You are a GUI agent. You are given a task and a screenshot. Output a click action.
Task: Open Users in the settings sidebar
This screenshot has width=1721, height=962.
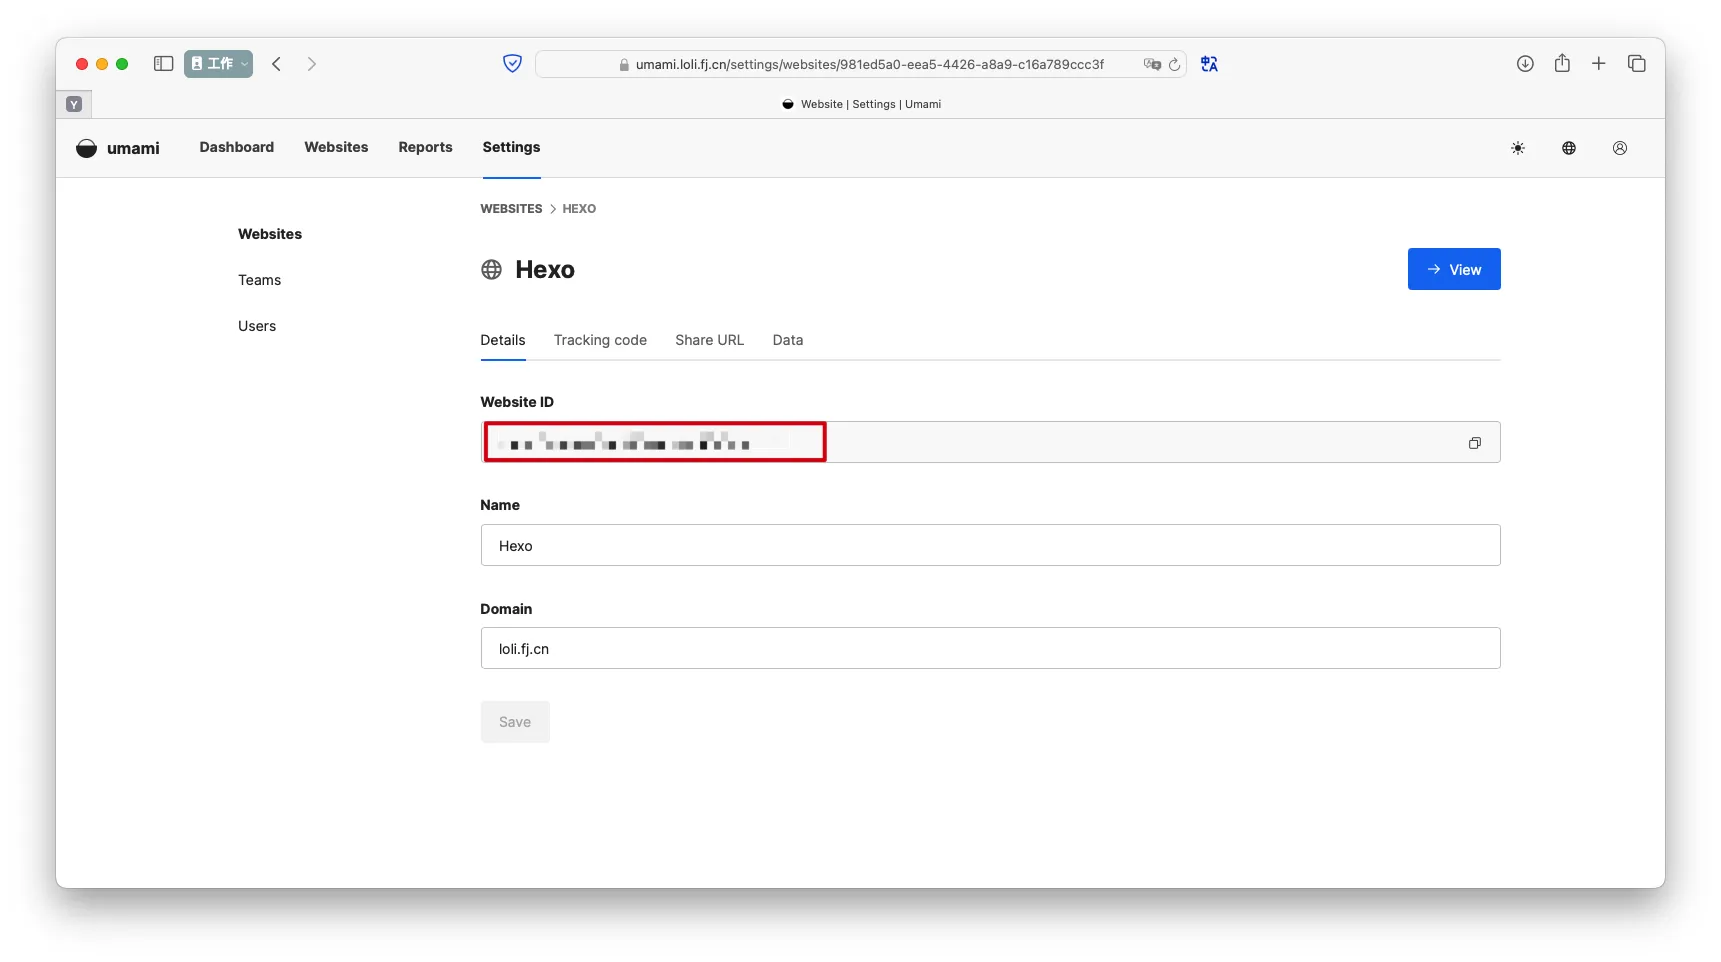click(x=257, y=326)
